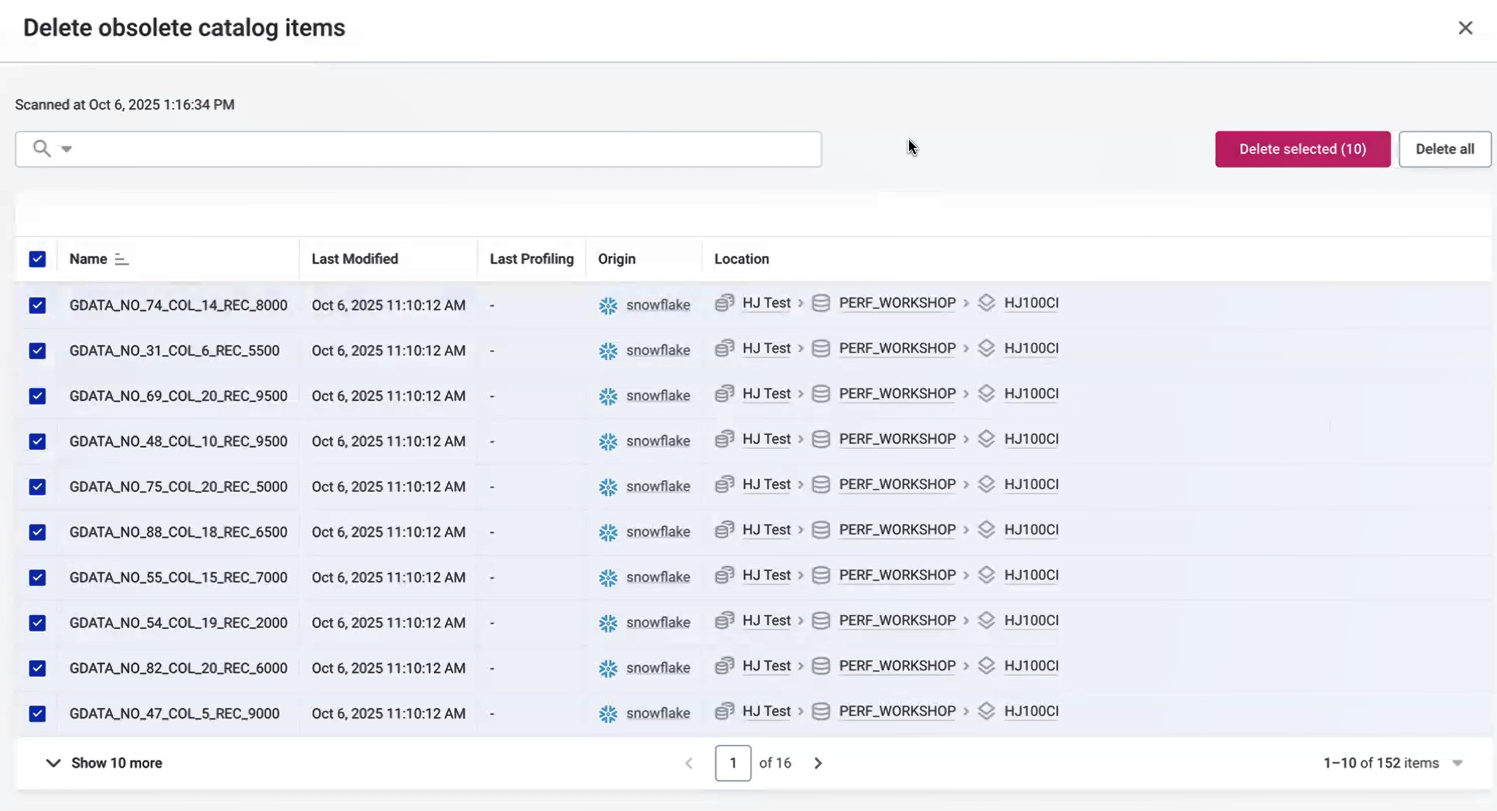
Task: Click the Delete all button
Action: pos(1444,149)
